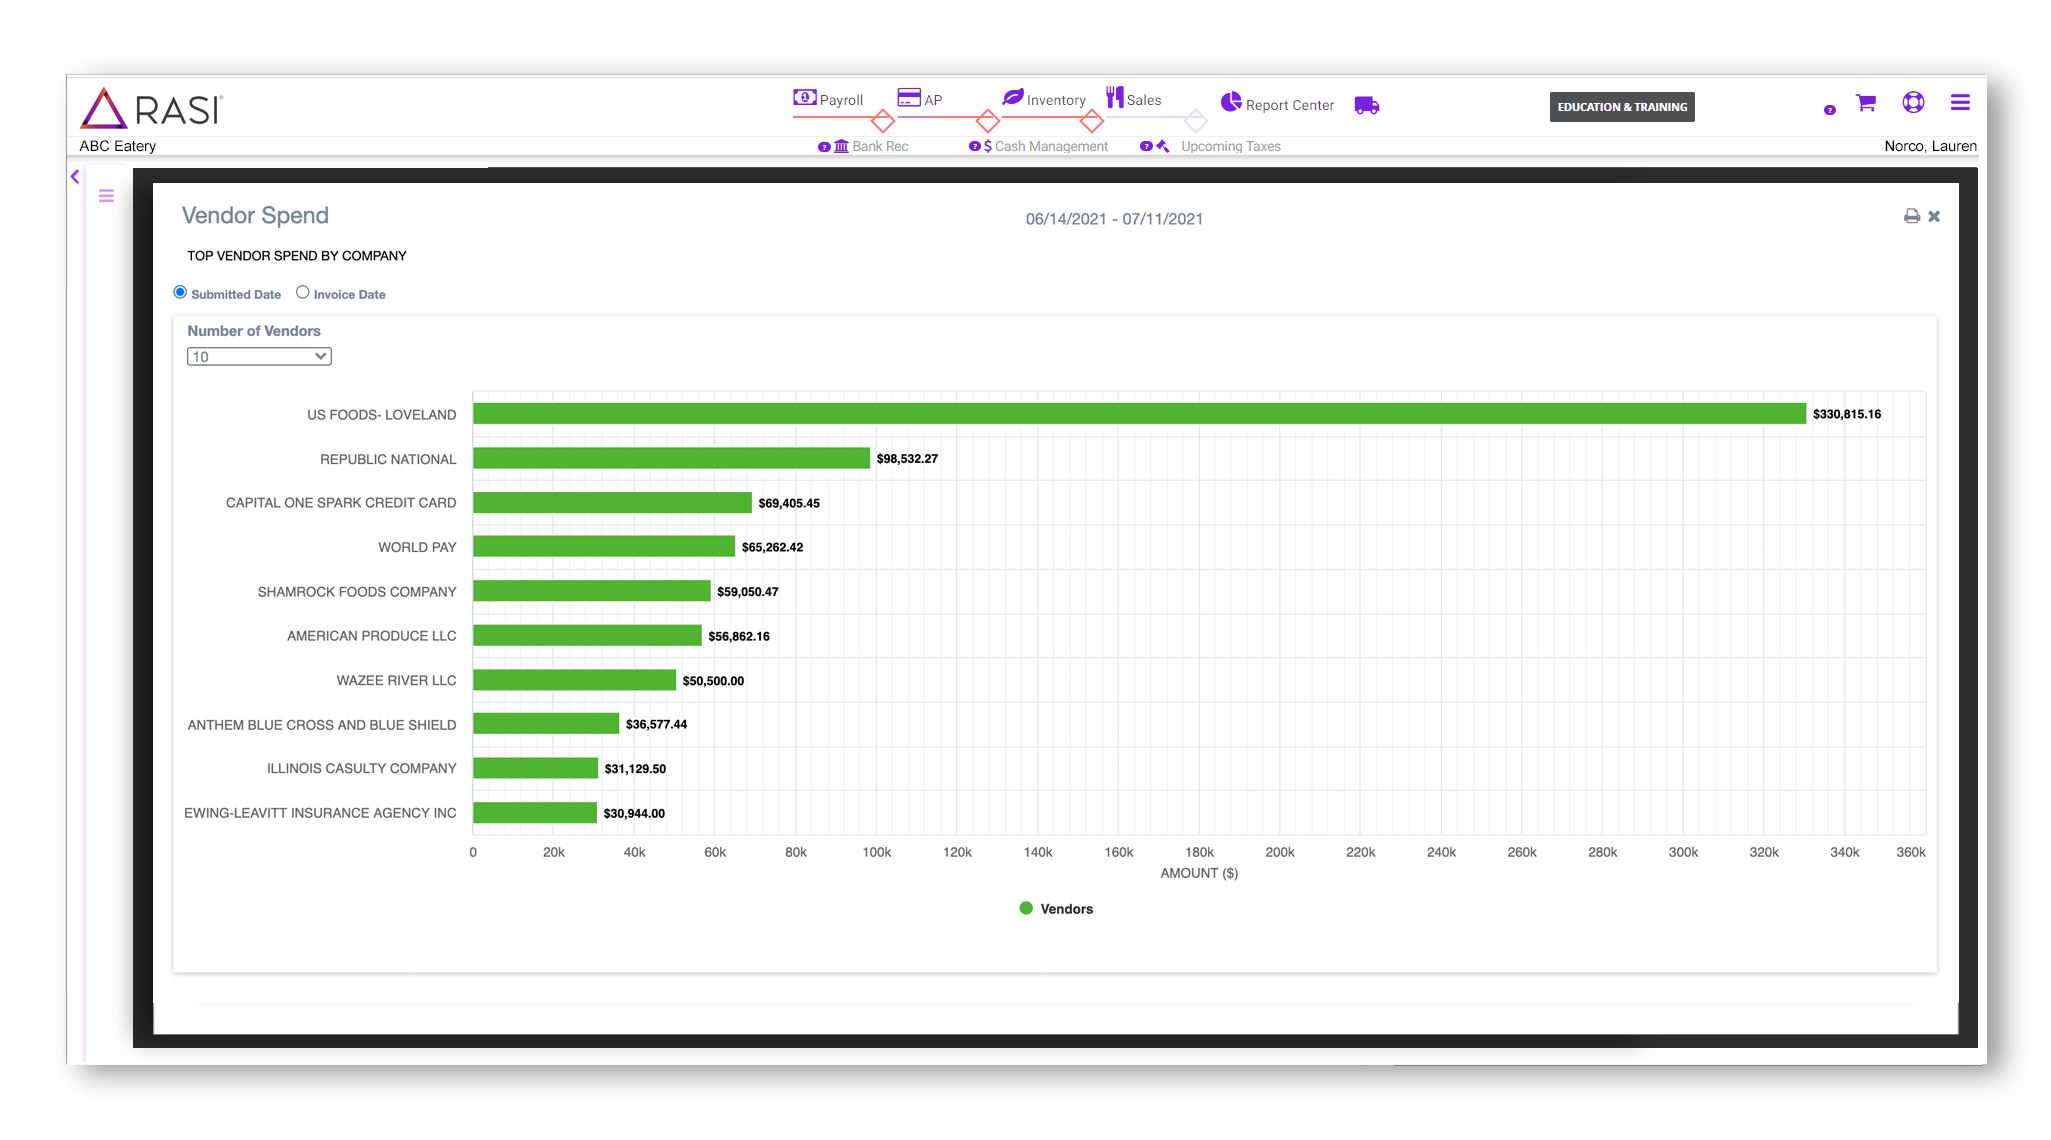Open the top-right hamburger menu
The width and height of the screenshot is (2051, 1140).
coord(1959,102)
